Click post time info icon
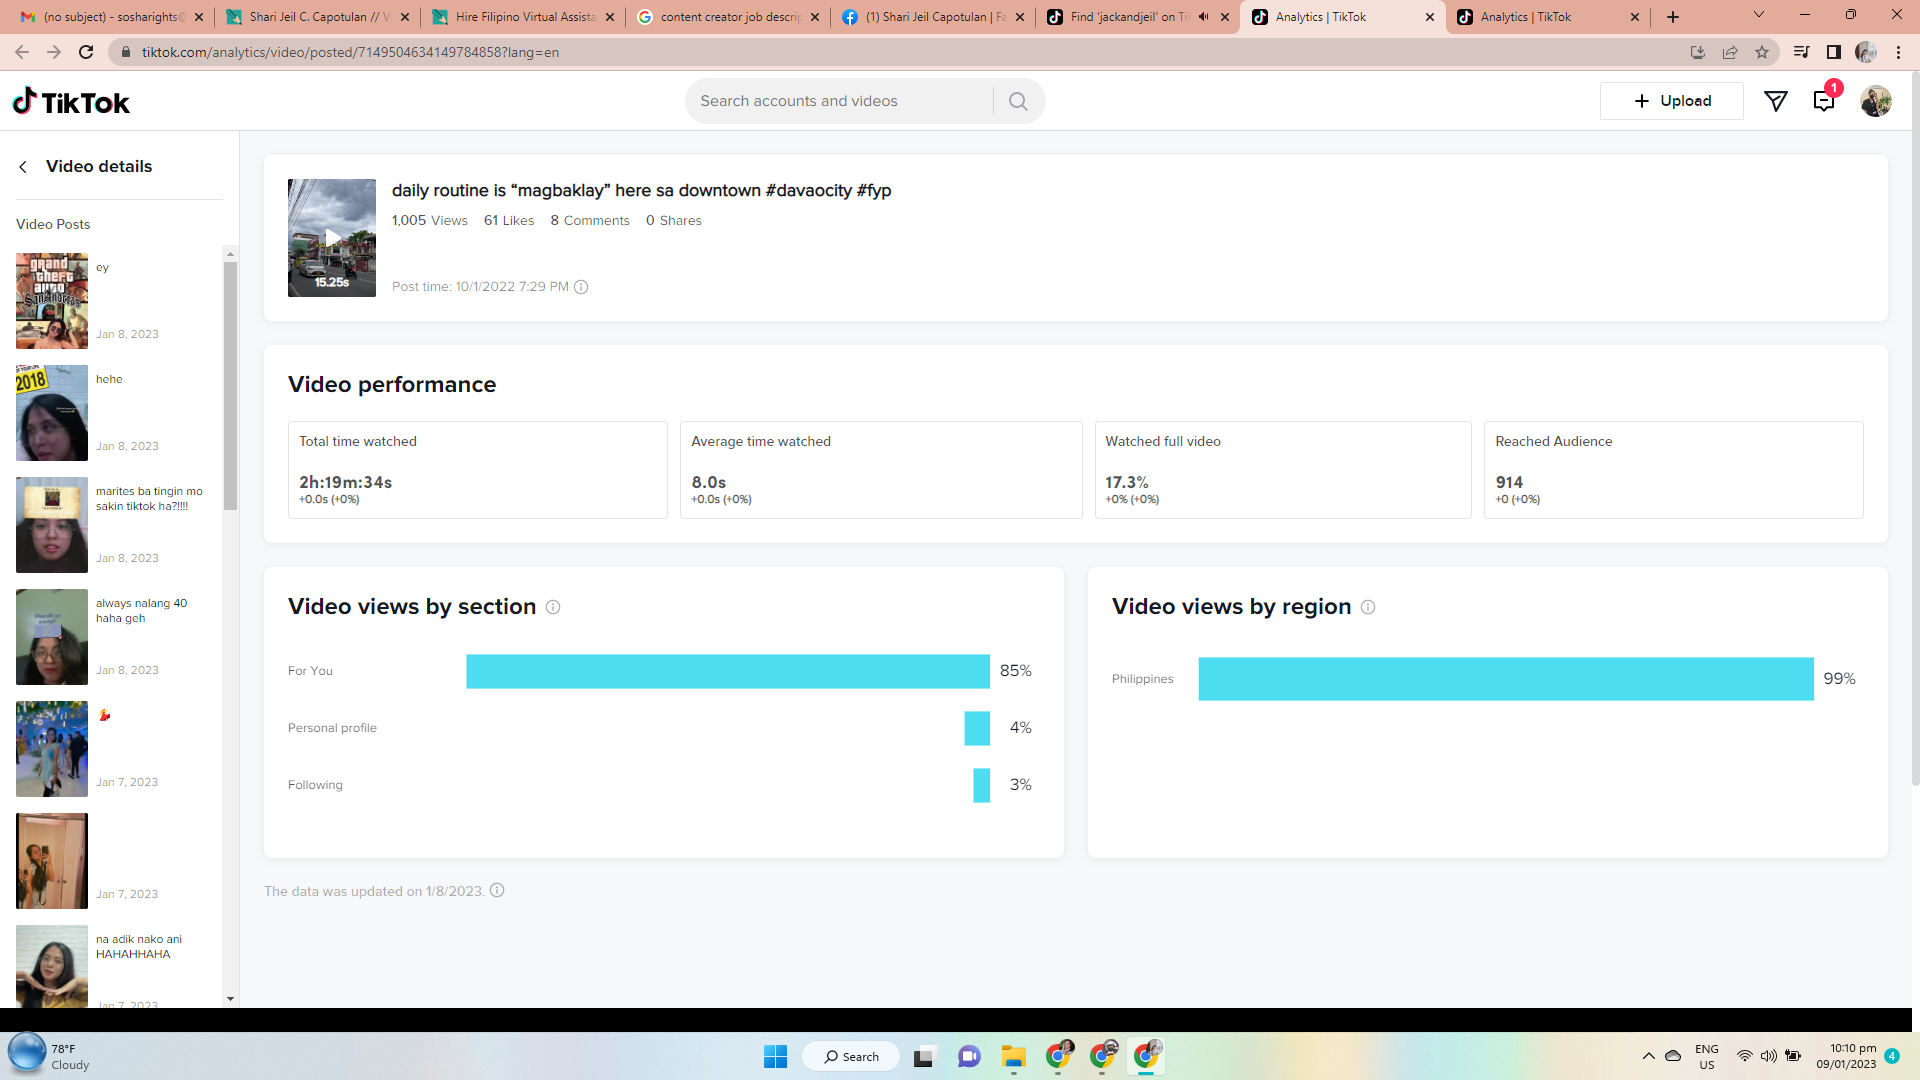 [581, 287]
